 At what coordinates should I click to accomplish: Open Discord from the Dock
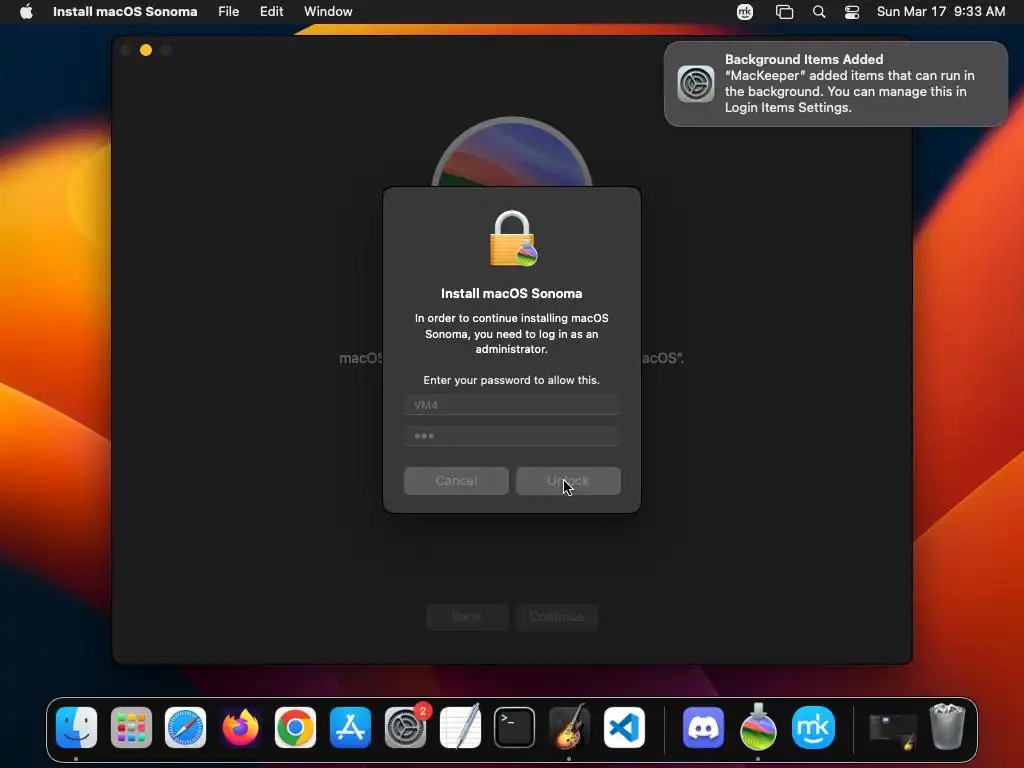[x=703, y=727]
